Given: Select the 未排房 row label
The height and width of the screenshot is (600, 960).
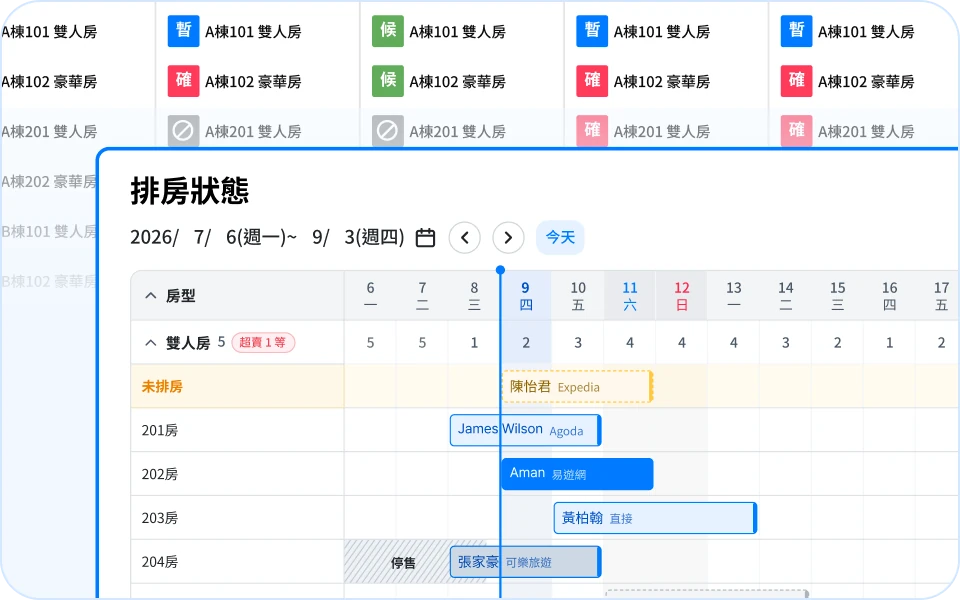Looking at the screenshot, I should point(162,386).
